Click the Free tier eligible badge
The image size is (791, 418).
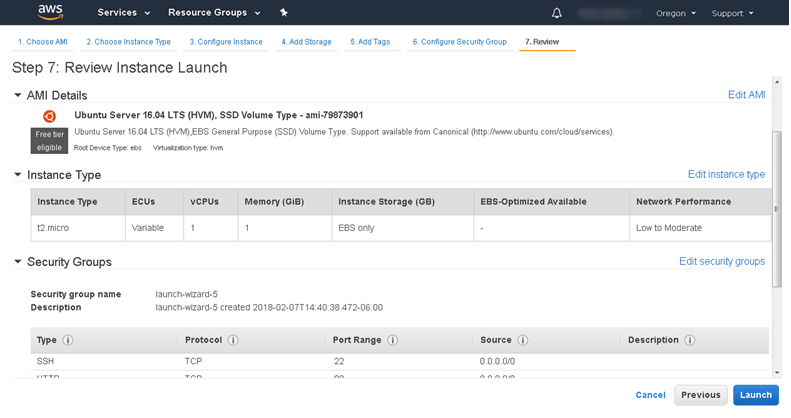point(49,141)
